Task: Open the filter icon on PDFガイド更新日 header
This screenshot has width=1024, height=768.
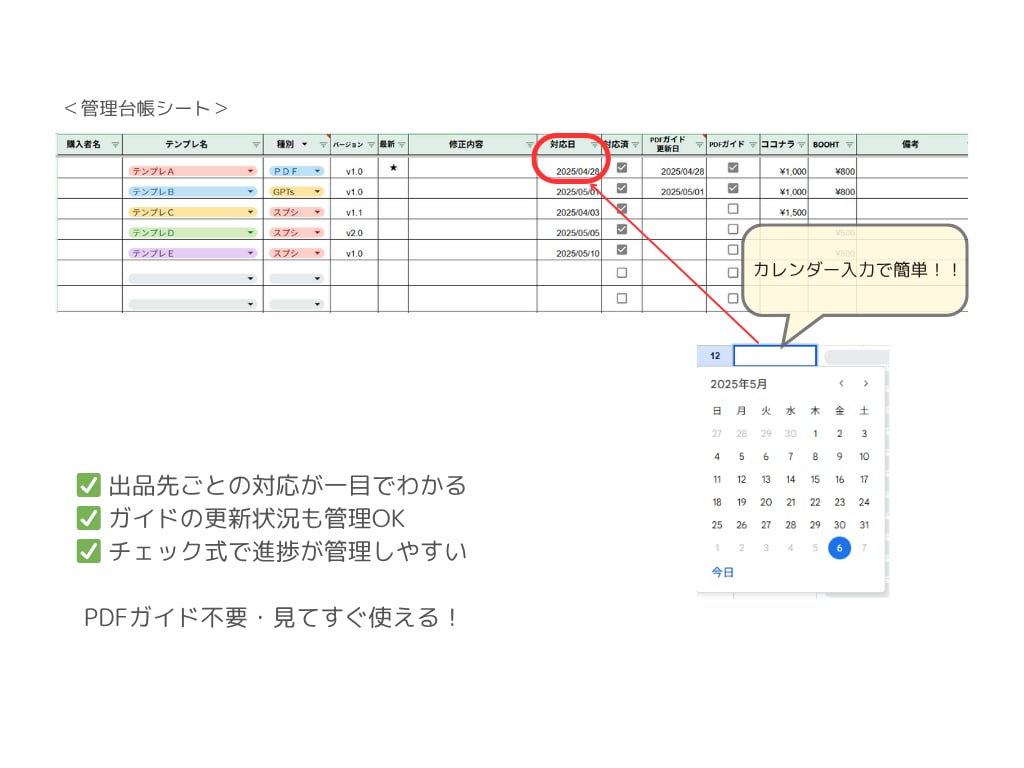Action: [x=699, y=145]
